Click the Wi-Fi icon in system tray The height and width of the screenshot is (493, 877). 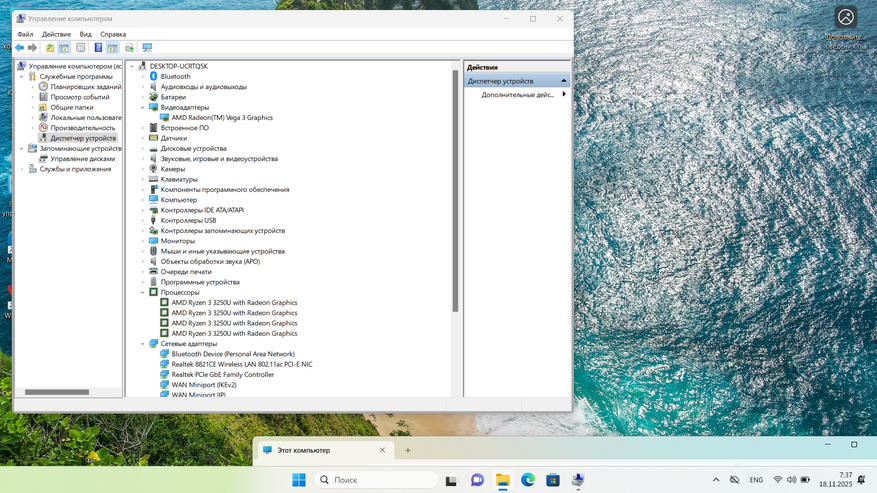777,480
